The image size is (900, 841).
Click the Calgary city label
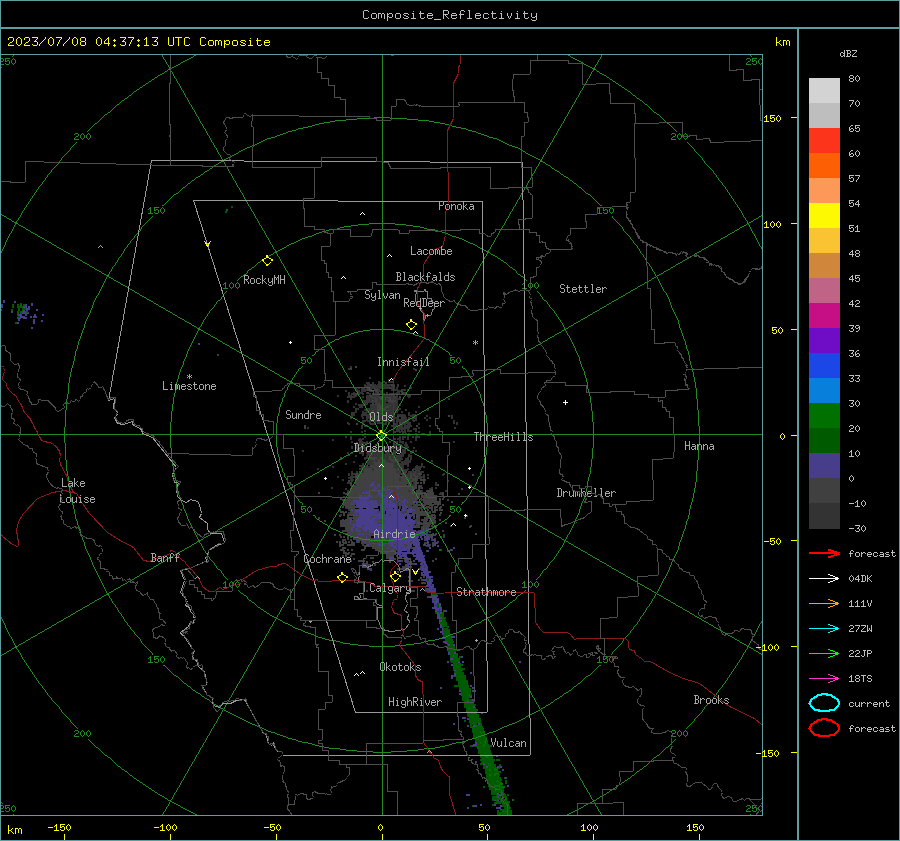pyautogui.click(x=390, y=588)
